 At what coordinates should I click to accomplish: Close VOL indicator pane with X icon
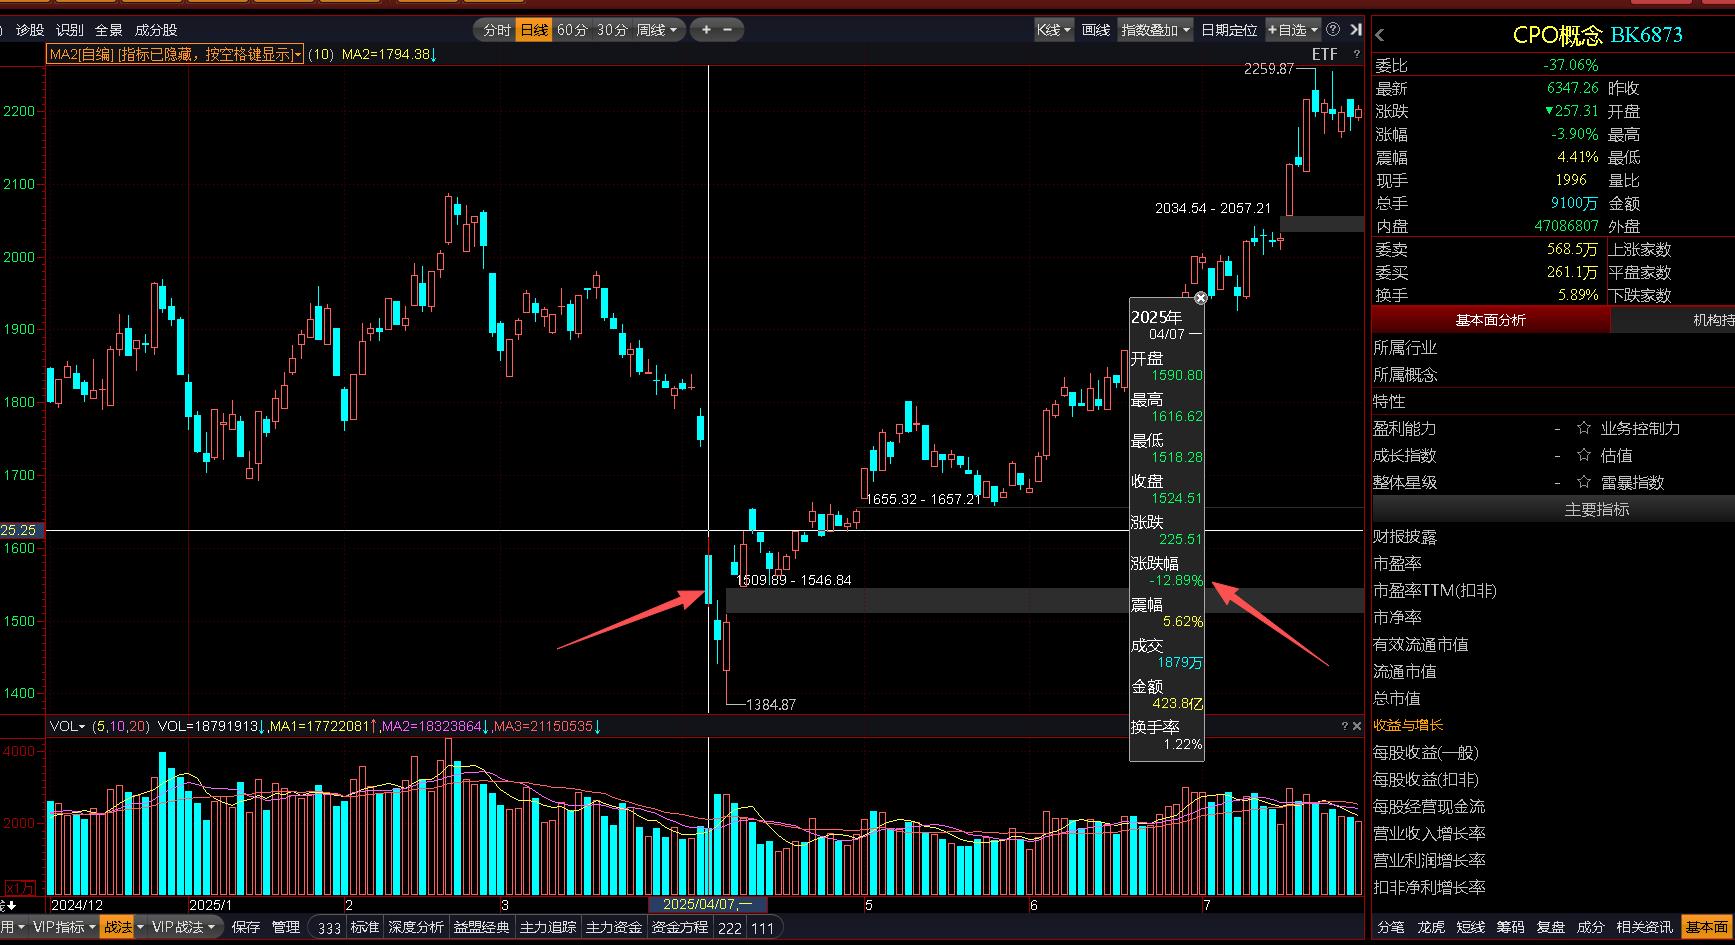tap(1357, 726)
